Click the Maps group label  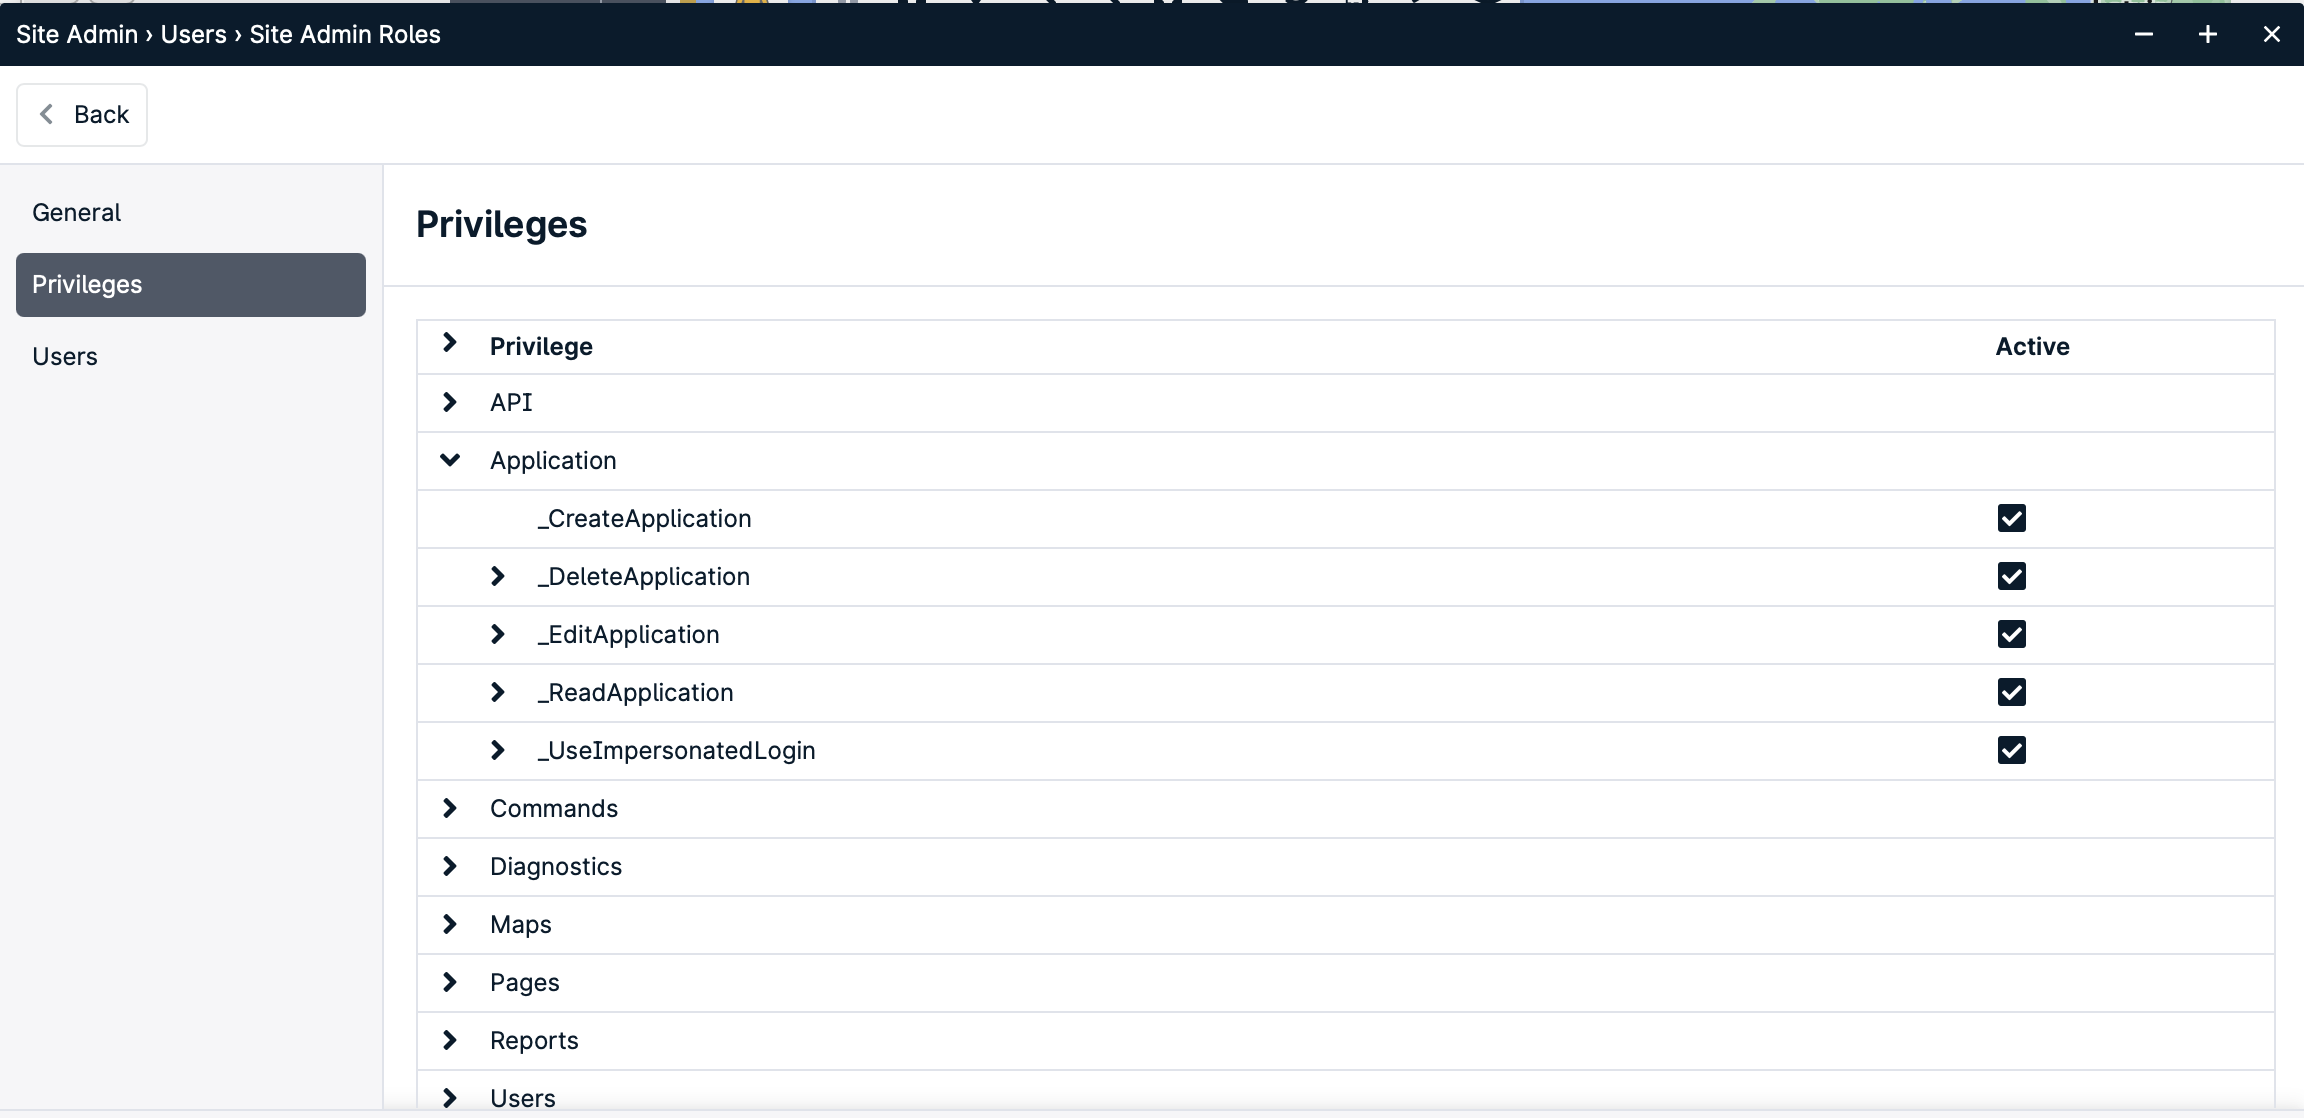coord(521,924)
